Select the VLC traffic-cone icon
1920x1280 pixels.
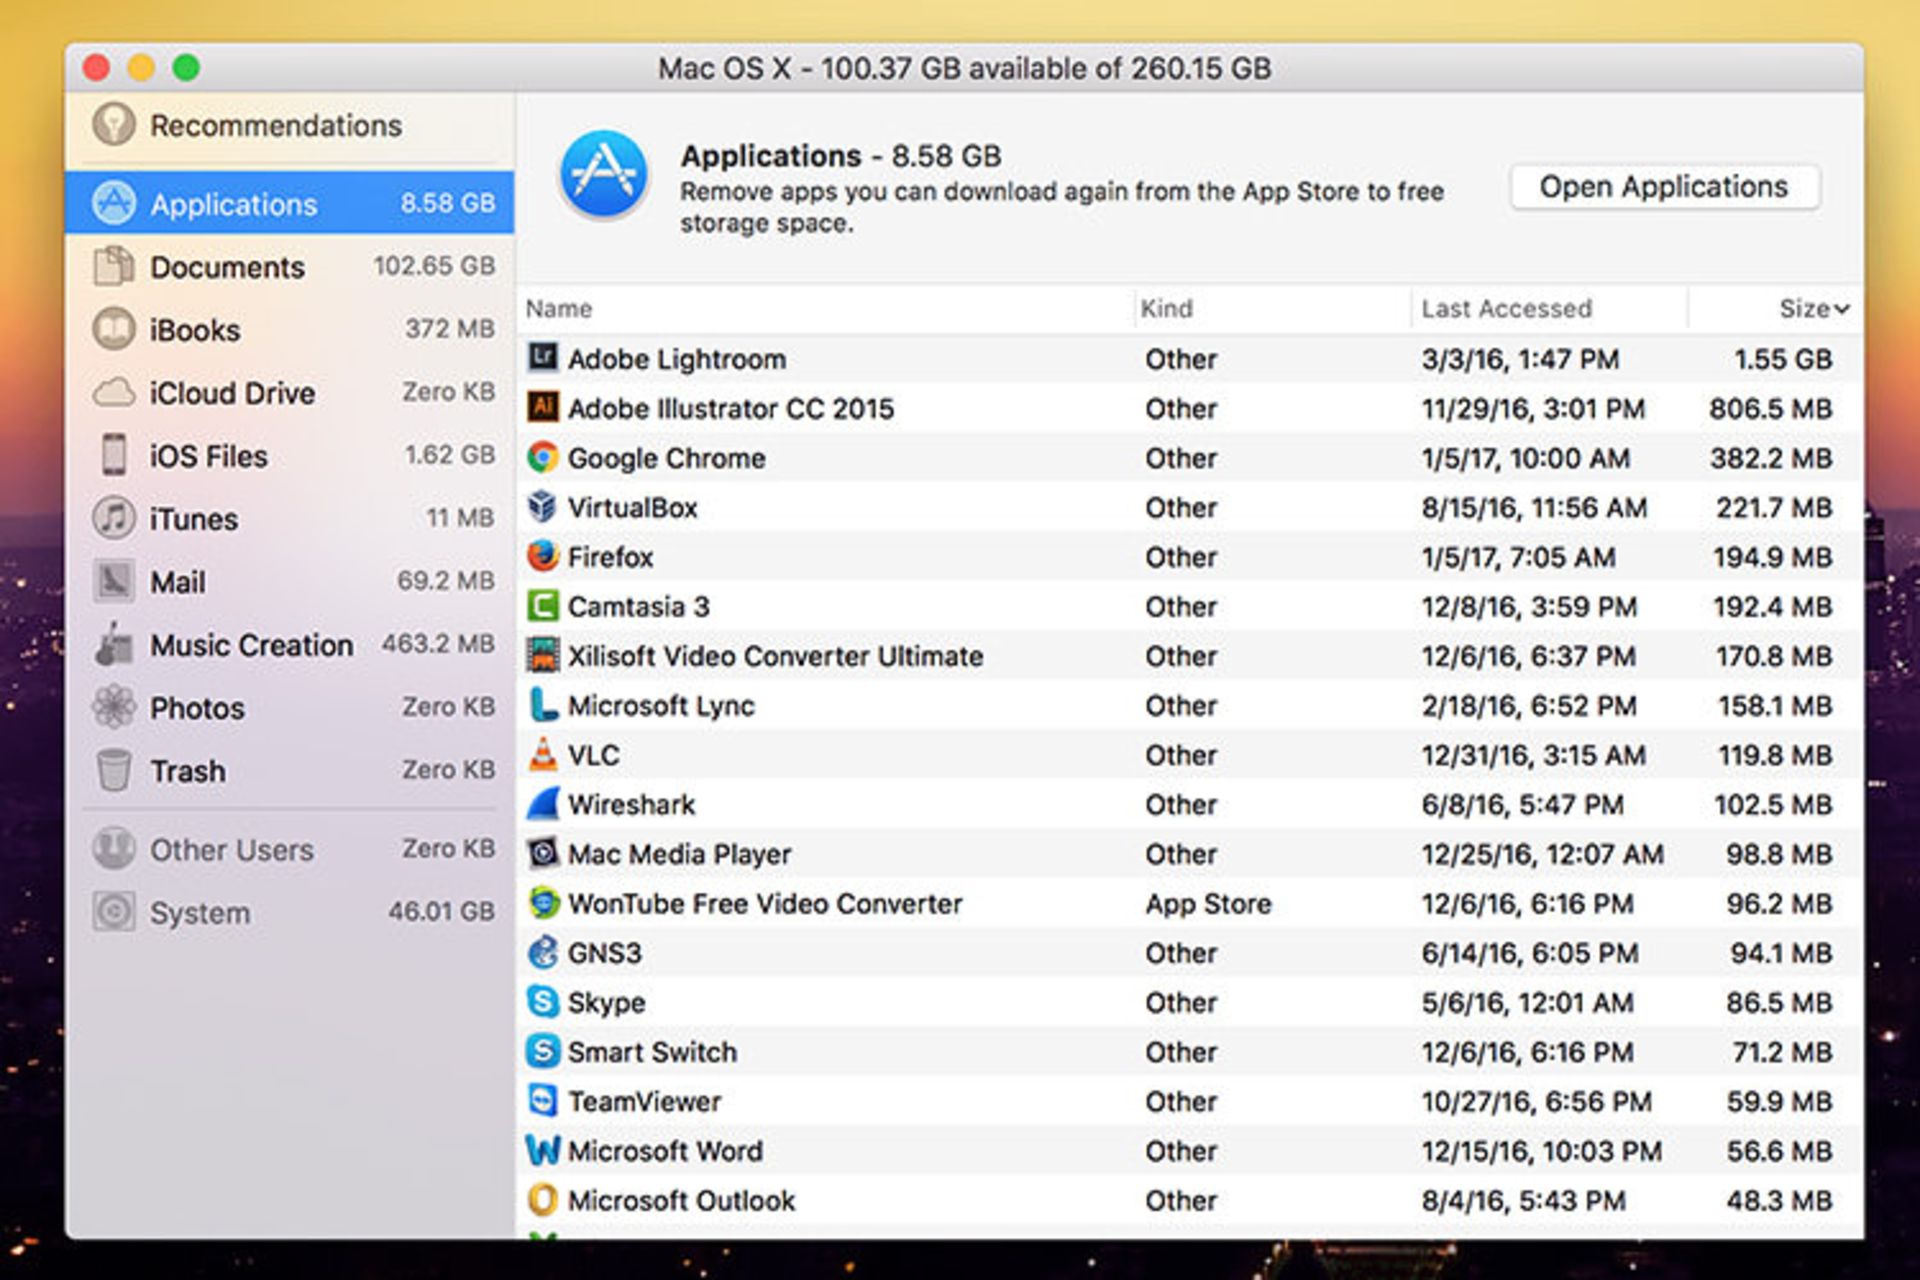541,755
